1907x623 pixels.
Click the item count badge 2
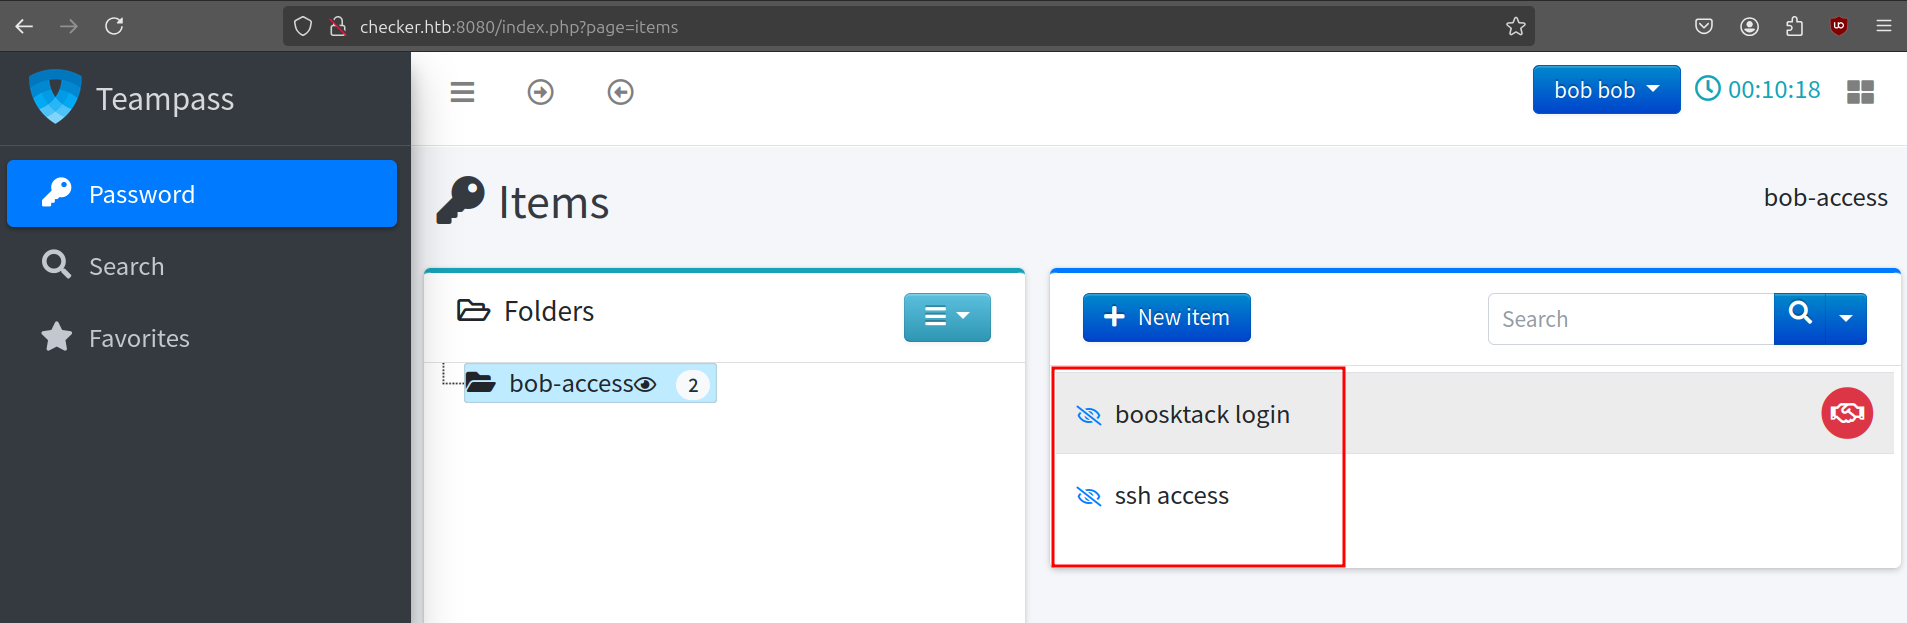tap(693, 385)
